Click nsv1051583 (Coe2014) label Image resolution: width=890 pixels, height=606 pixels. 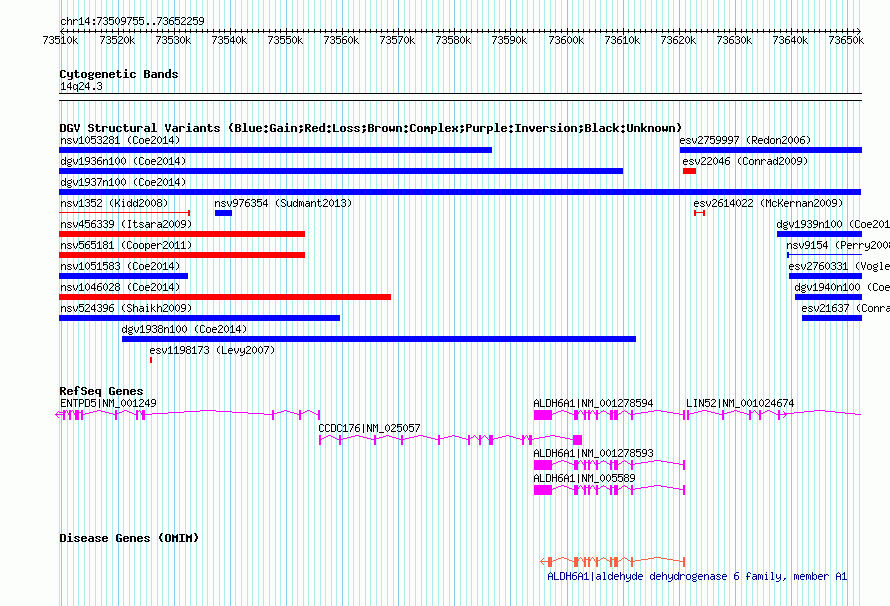(120, 266)
